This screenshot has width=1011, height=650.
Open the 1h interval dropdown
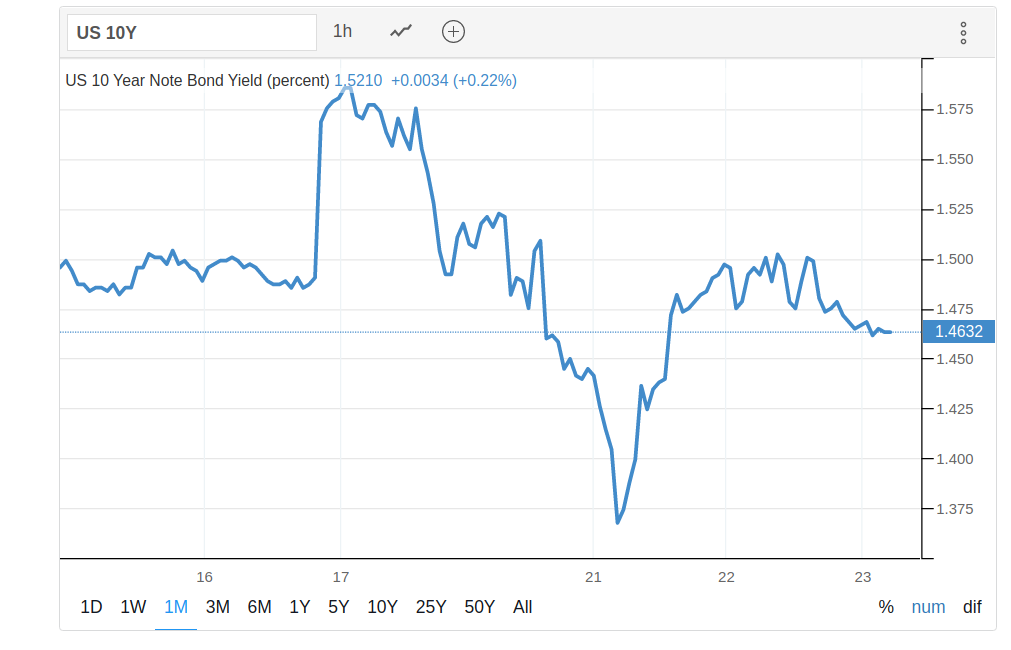342,31
